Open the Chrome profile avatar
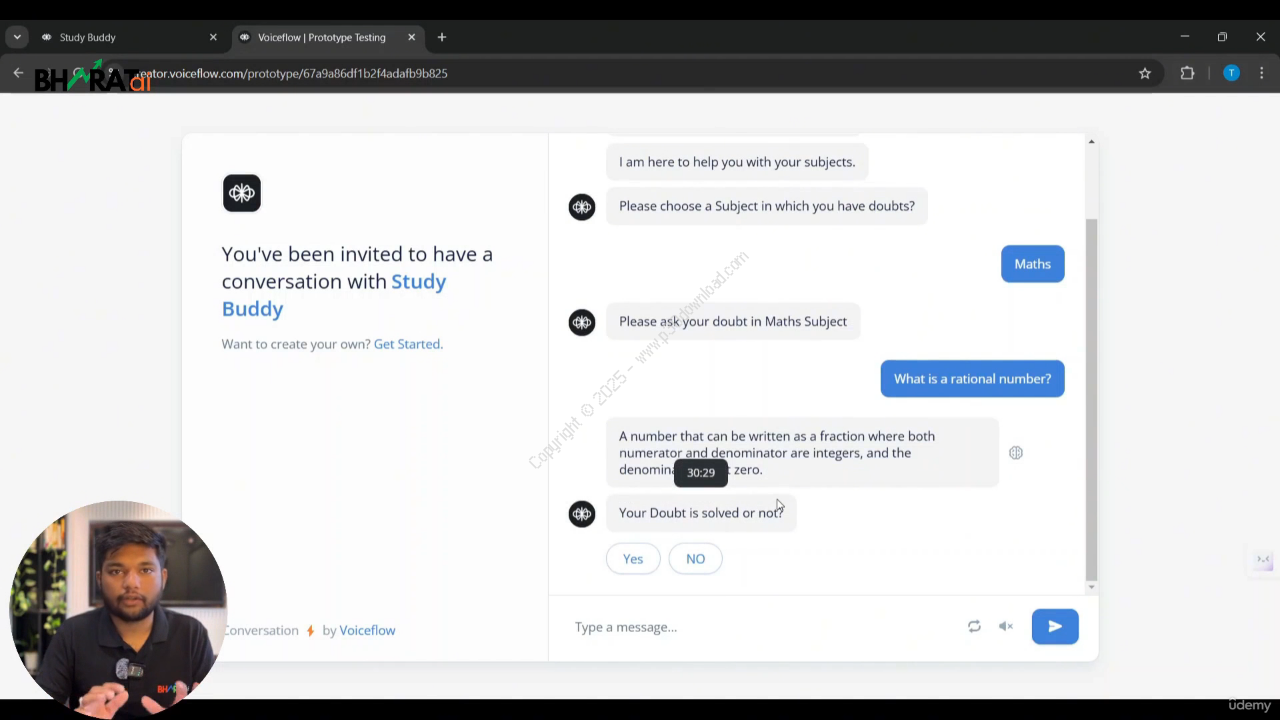 click(1231, 73)
